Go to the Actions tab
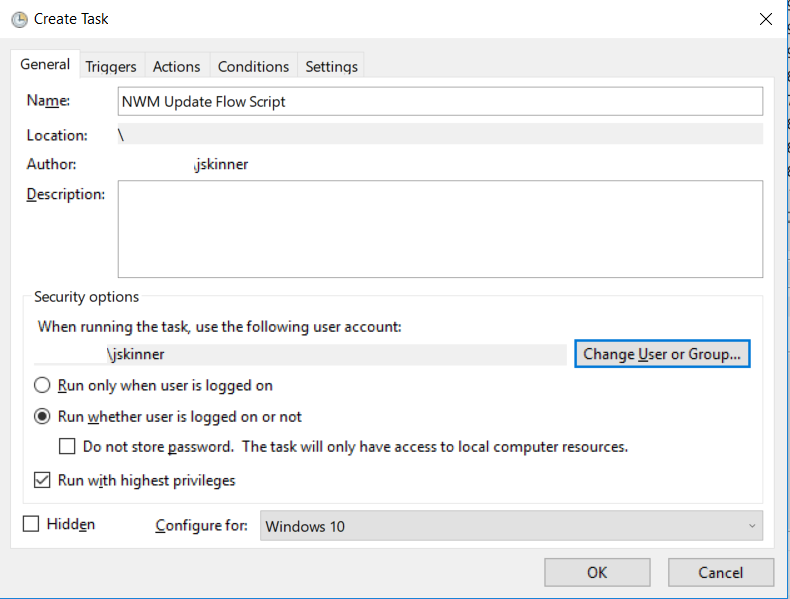 click(x=176, y=66)
